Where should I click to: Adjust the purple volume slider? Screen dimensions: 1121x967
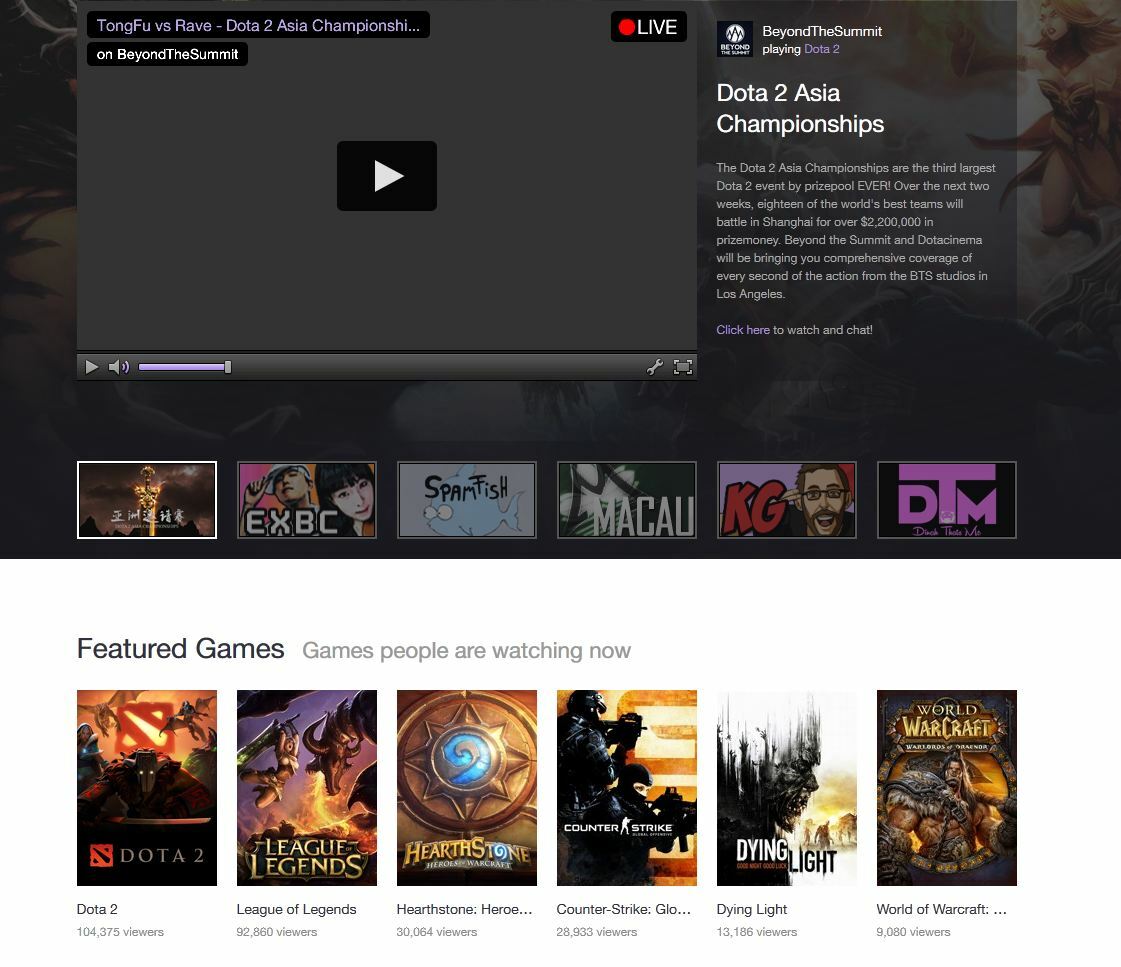(x=184, y=367)
